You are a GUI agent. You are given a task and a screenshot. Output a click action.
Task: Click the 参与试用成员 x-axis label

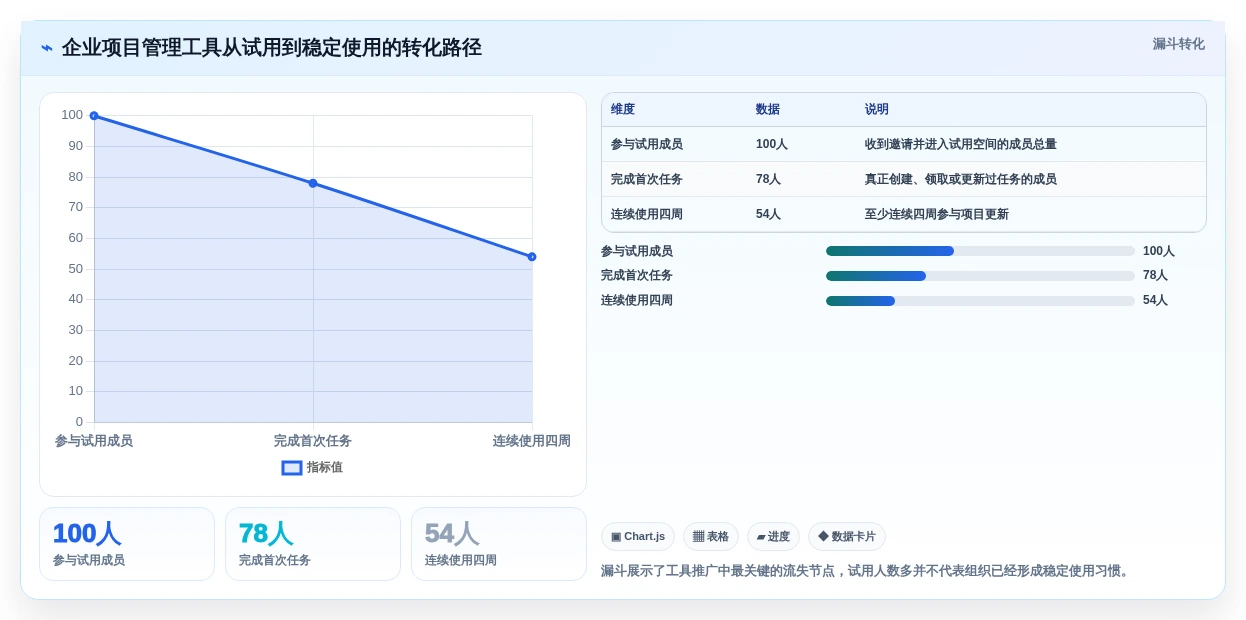point(94,441)
